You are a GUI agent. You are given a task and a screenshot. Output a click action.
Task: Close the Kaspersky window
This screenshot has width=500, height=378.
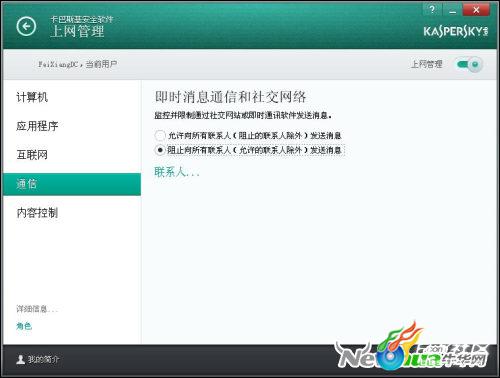[476, 10]
